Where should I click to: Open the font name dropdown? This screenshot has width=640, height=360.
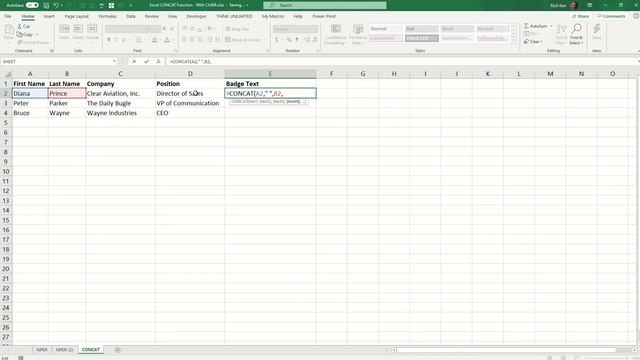click(x=125, y=29)
